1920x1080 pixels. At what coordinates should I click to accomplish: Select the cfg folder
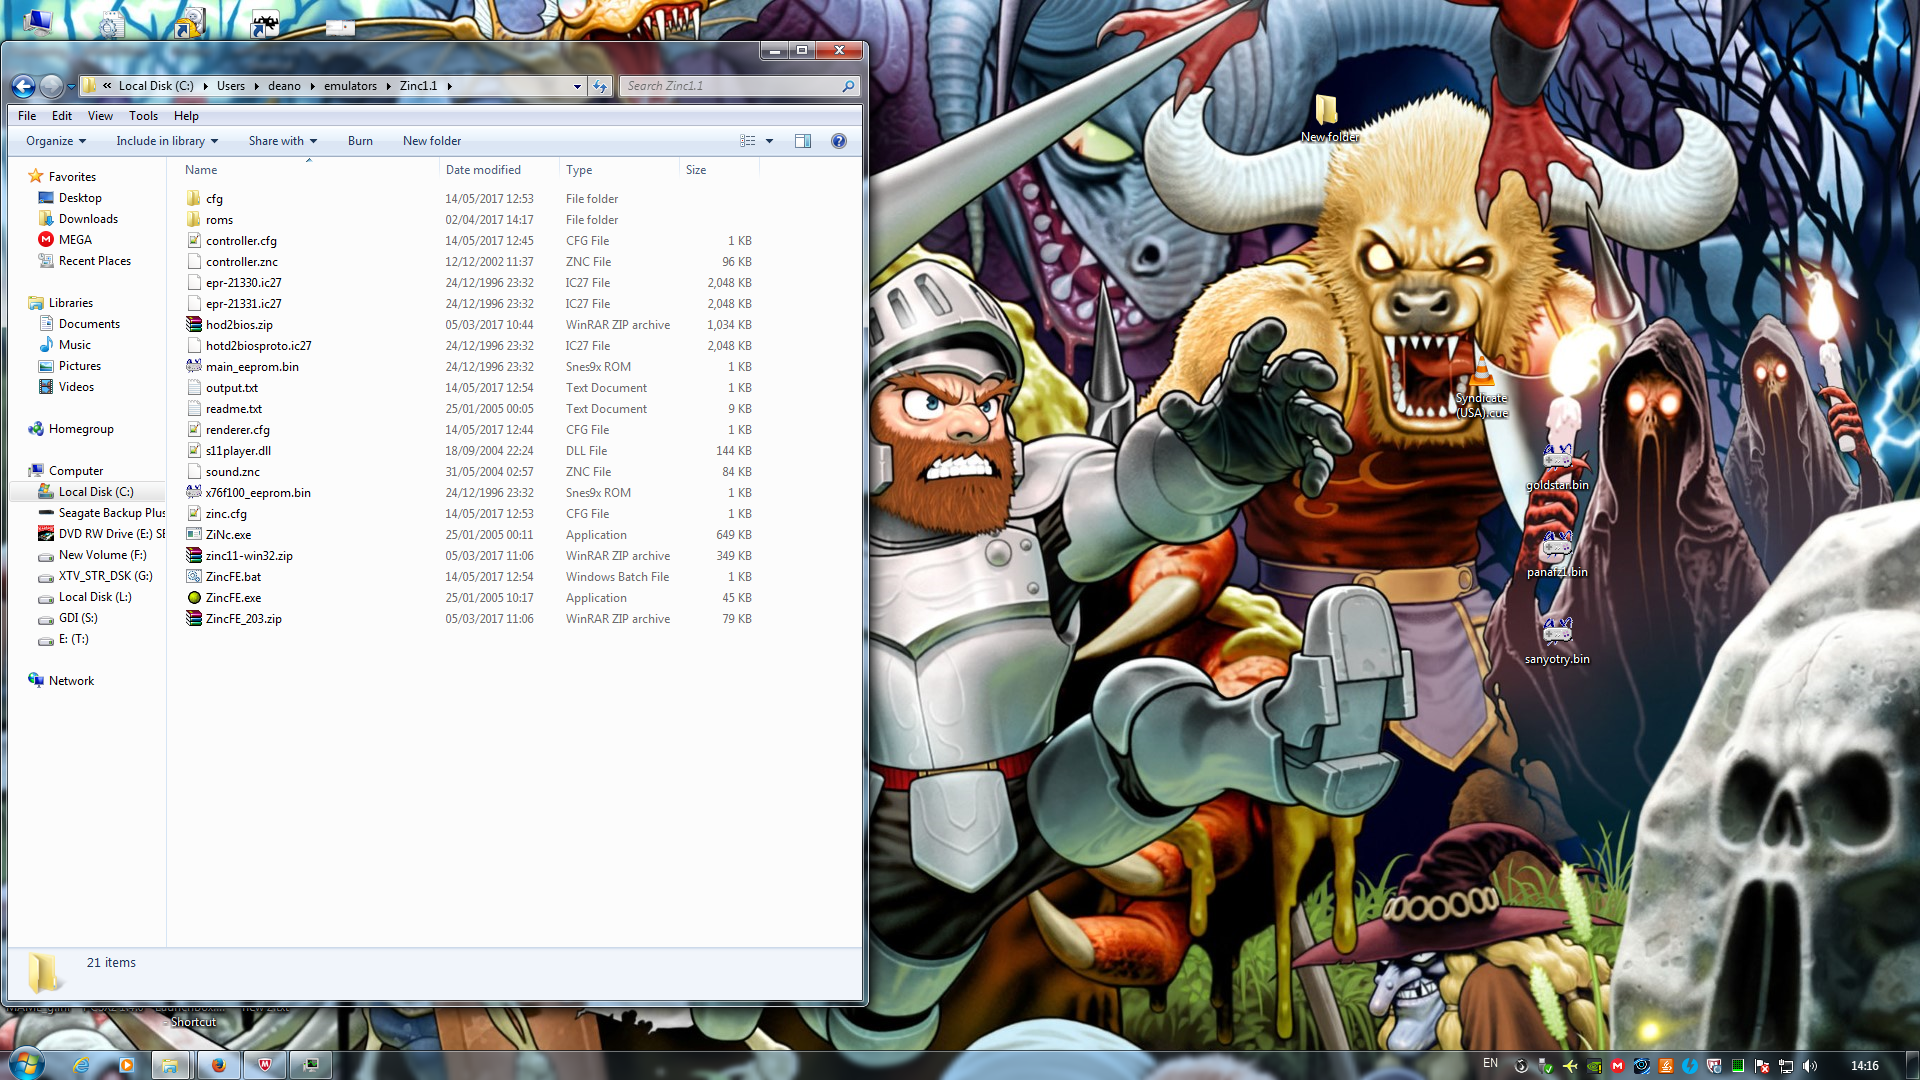pyautogui.click(x=214, y=199)
